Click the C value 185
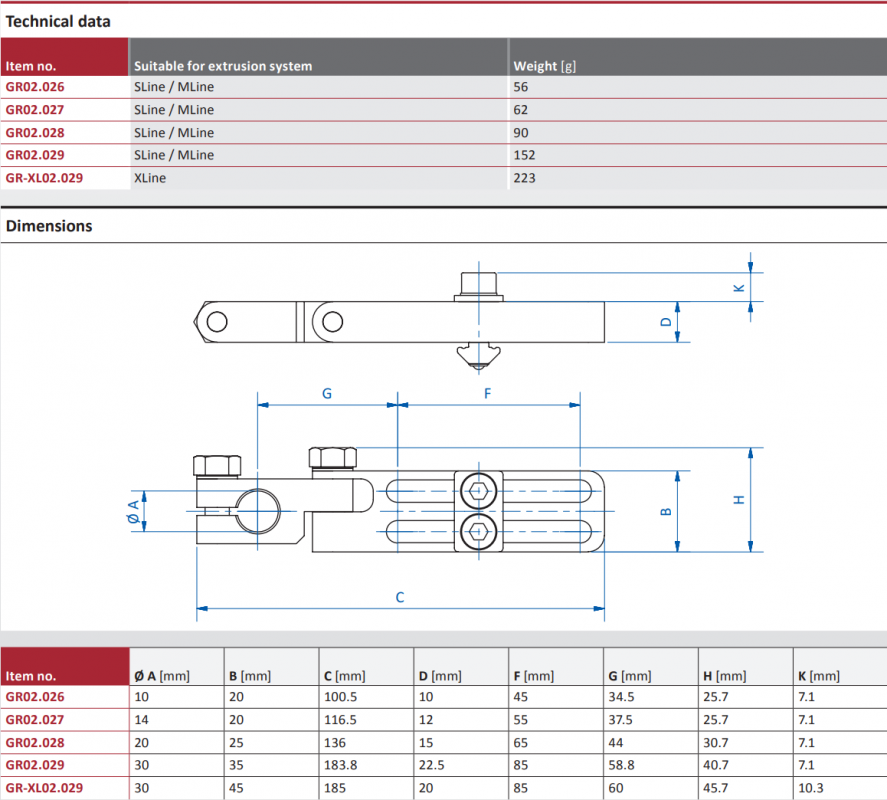 click(334, 788)
